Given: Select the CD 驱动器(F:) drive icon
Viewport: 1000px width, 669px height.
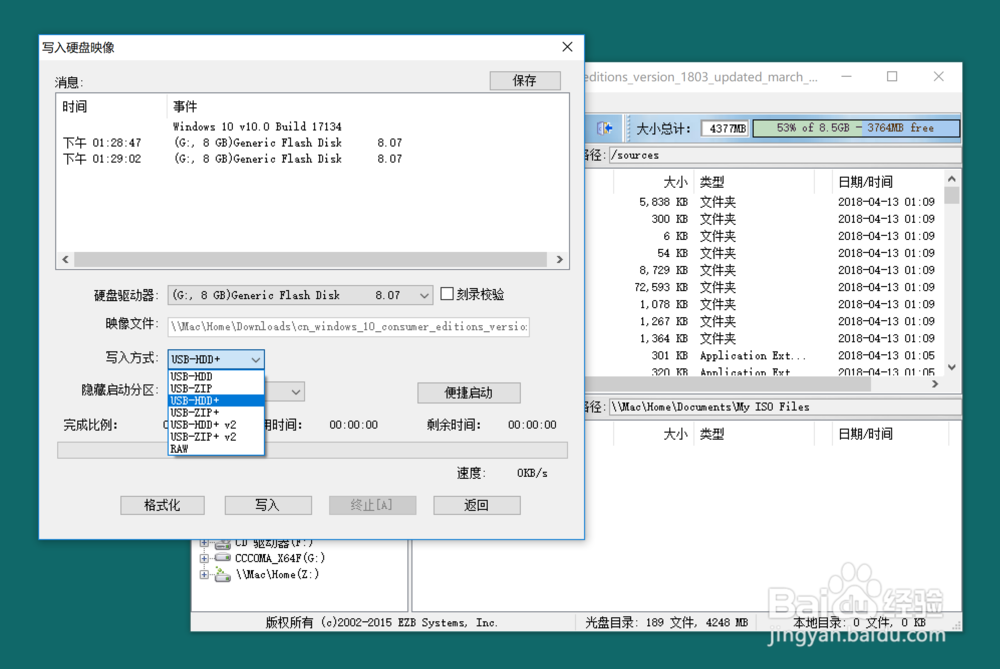Looking at the screenshot, I should [x=223, y=544].
